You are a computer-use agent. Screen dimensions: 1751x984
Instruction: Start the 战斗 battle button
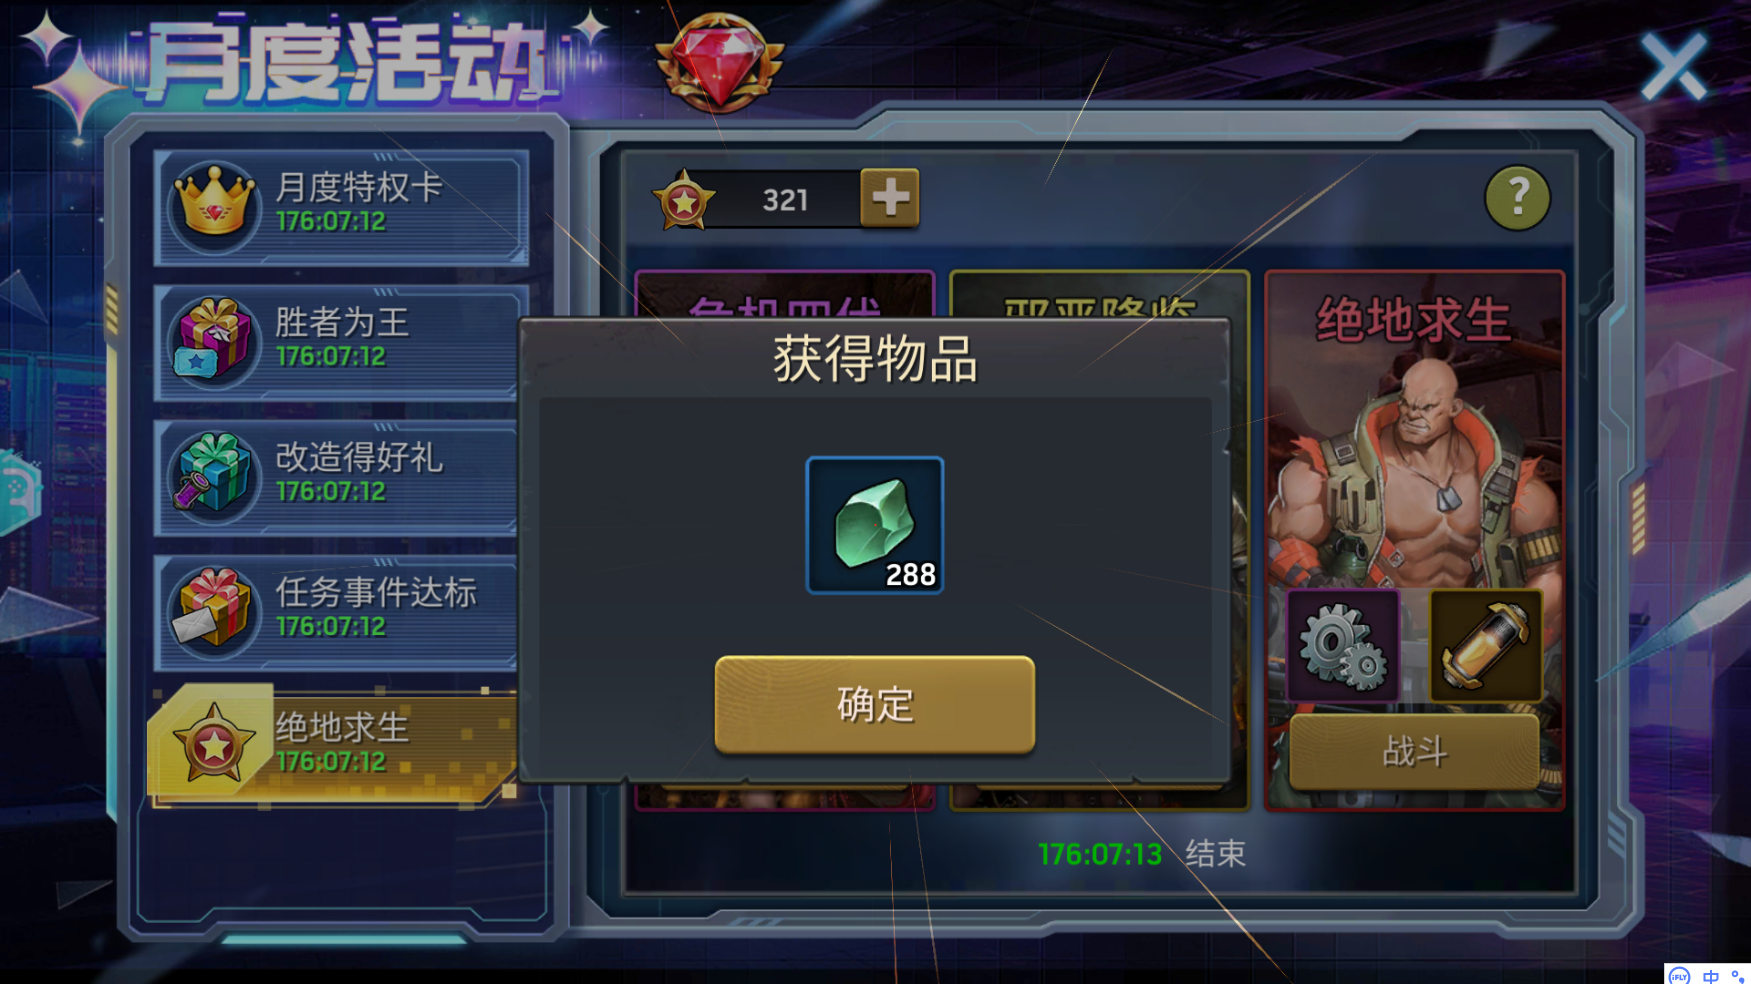1413,751
